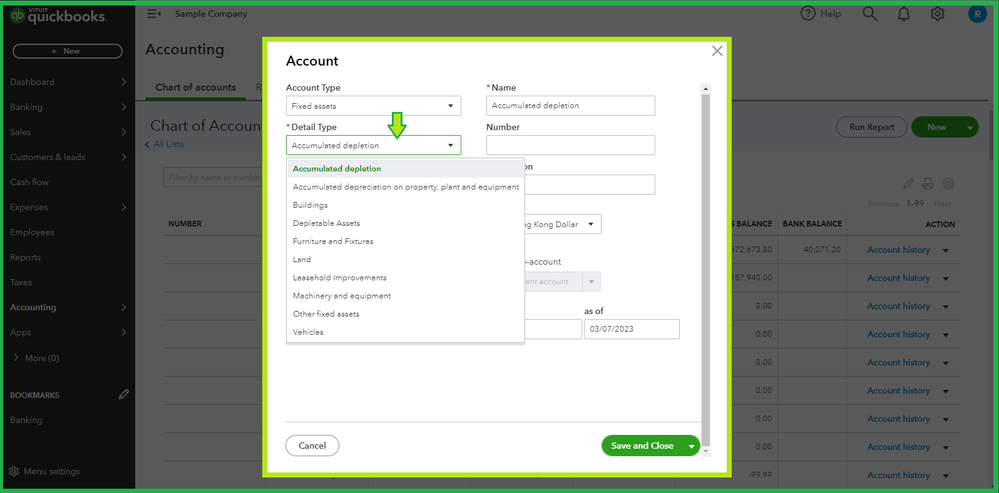Click the Number input field

[x=571, y=145]
